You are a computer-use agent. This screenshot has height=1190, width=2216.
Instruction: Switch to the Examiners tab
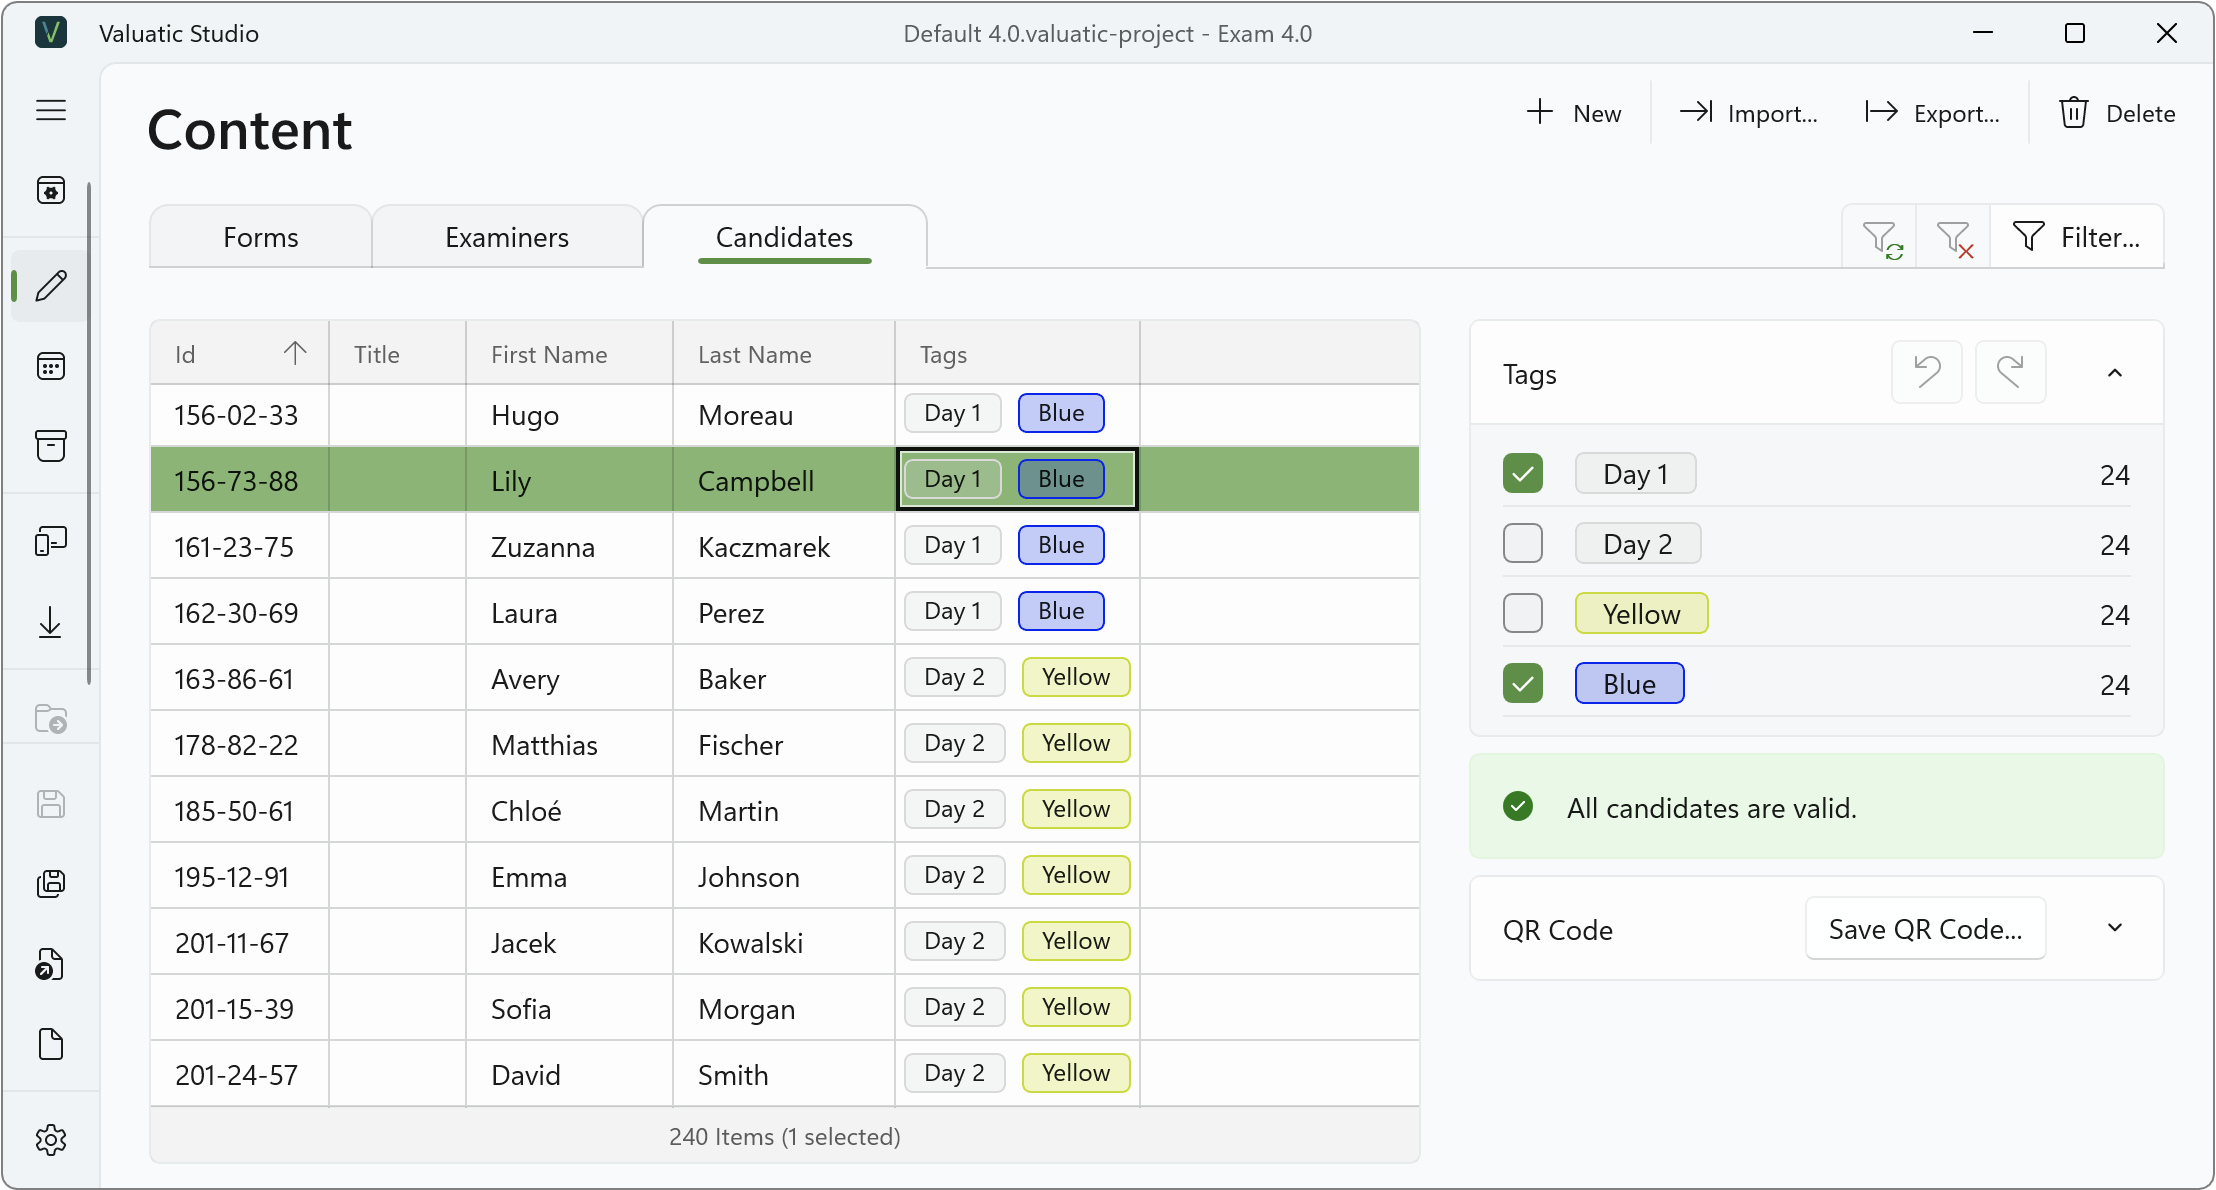(x=507, y=238)
